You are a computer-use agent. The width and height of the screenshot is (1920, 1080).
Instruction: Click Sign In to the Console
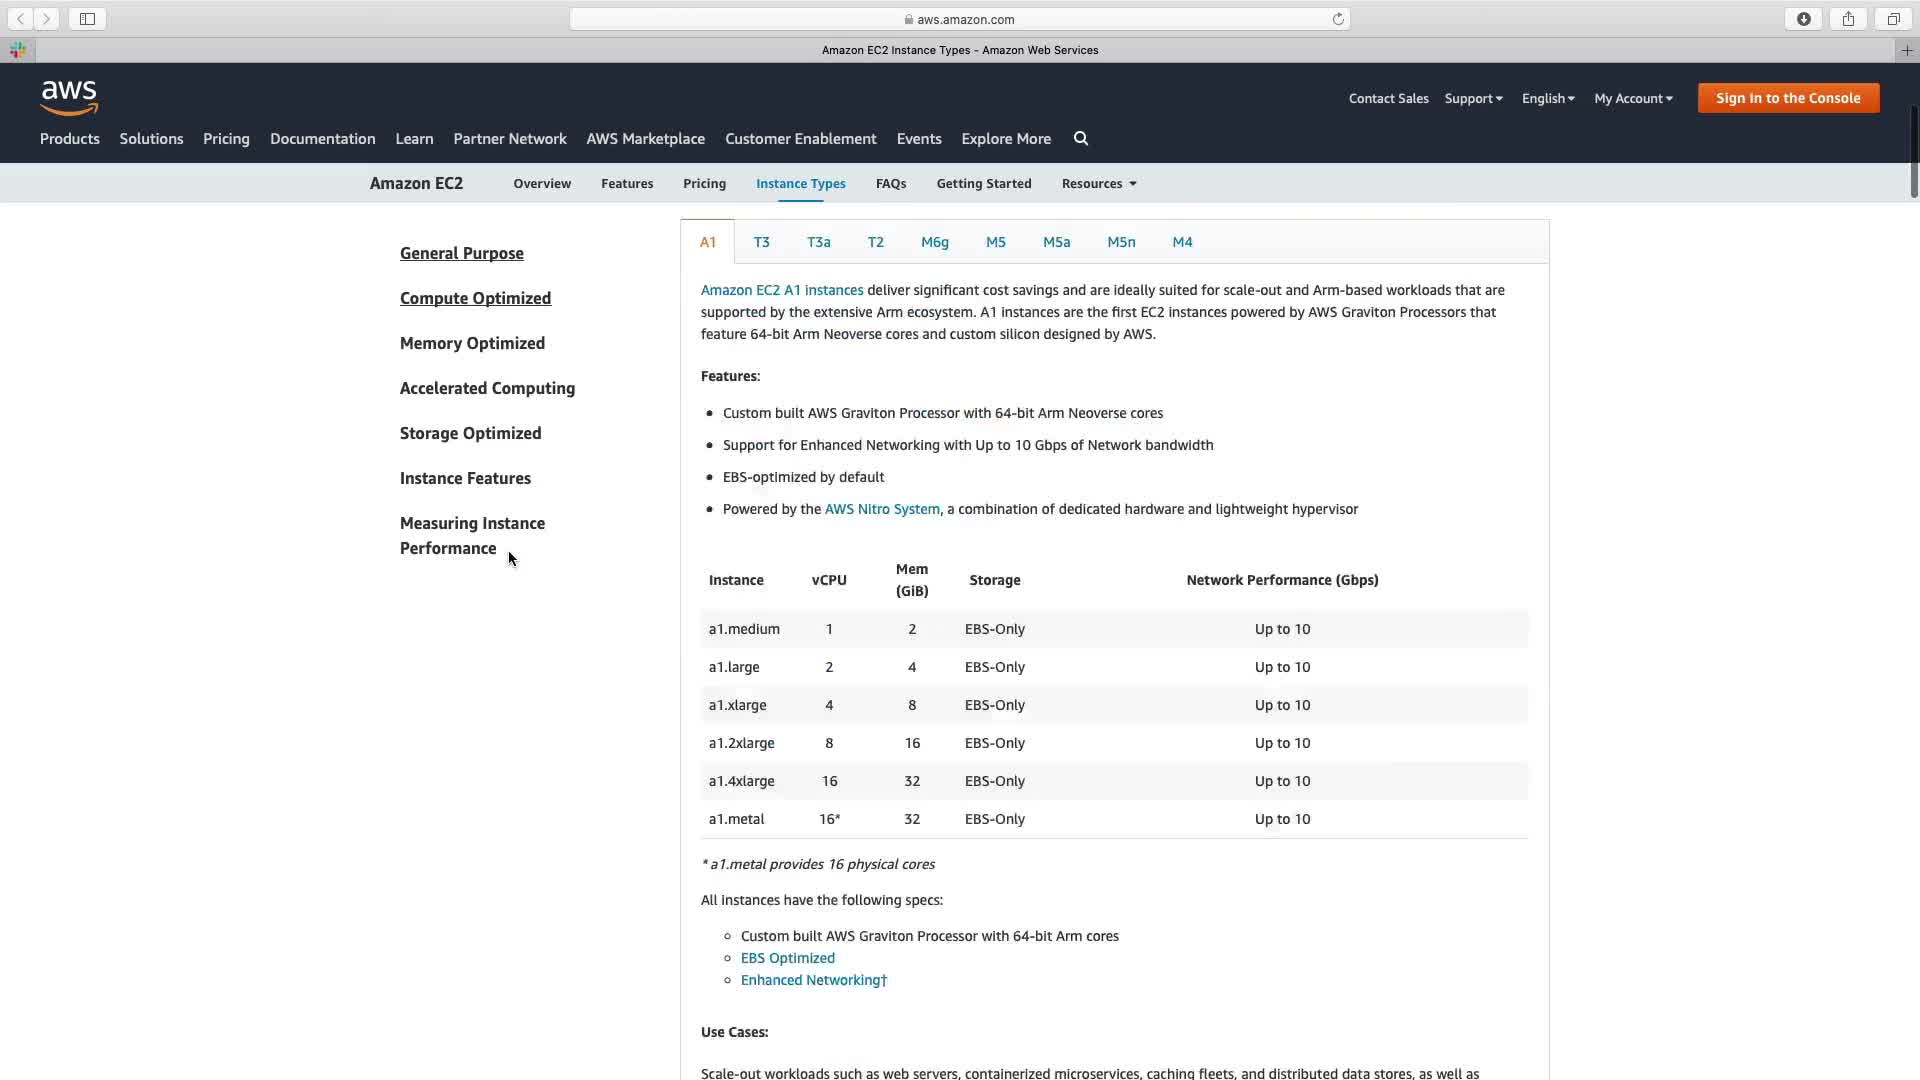tap(1788, 98)
